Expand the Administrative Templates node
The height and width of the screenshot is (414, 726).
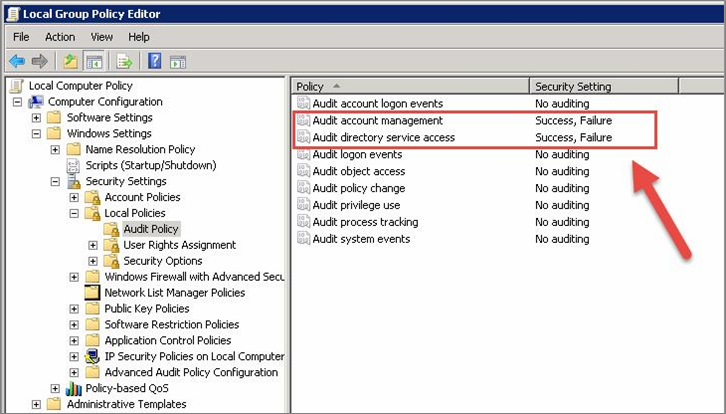pos(37,404)
